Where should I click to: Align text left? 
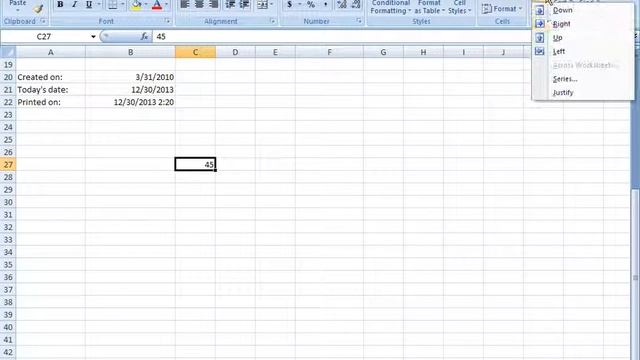point(185,4)
